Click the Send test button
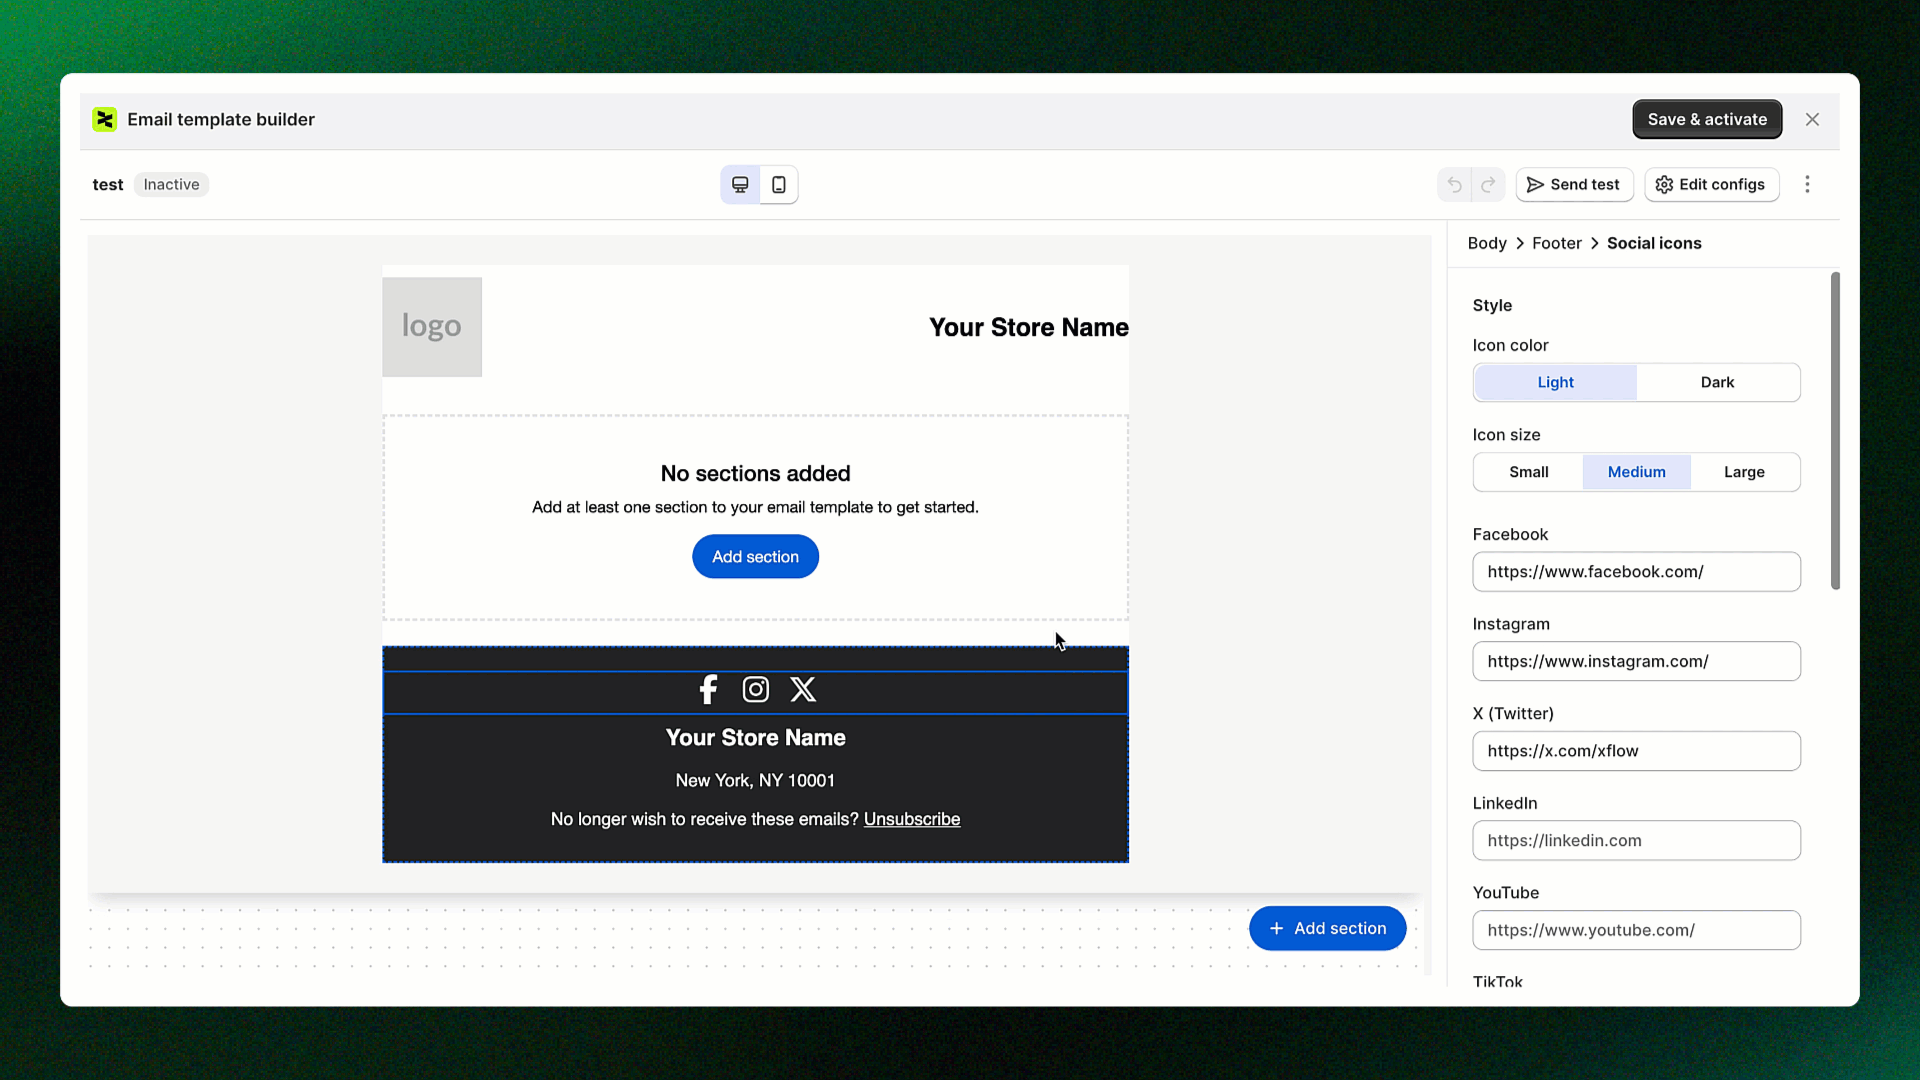The width and height of the screenshot is (1920, 1080). [1574, 185]
